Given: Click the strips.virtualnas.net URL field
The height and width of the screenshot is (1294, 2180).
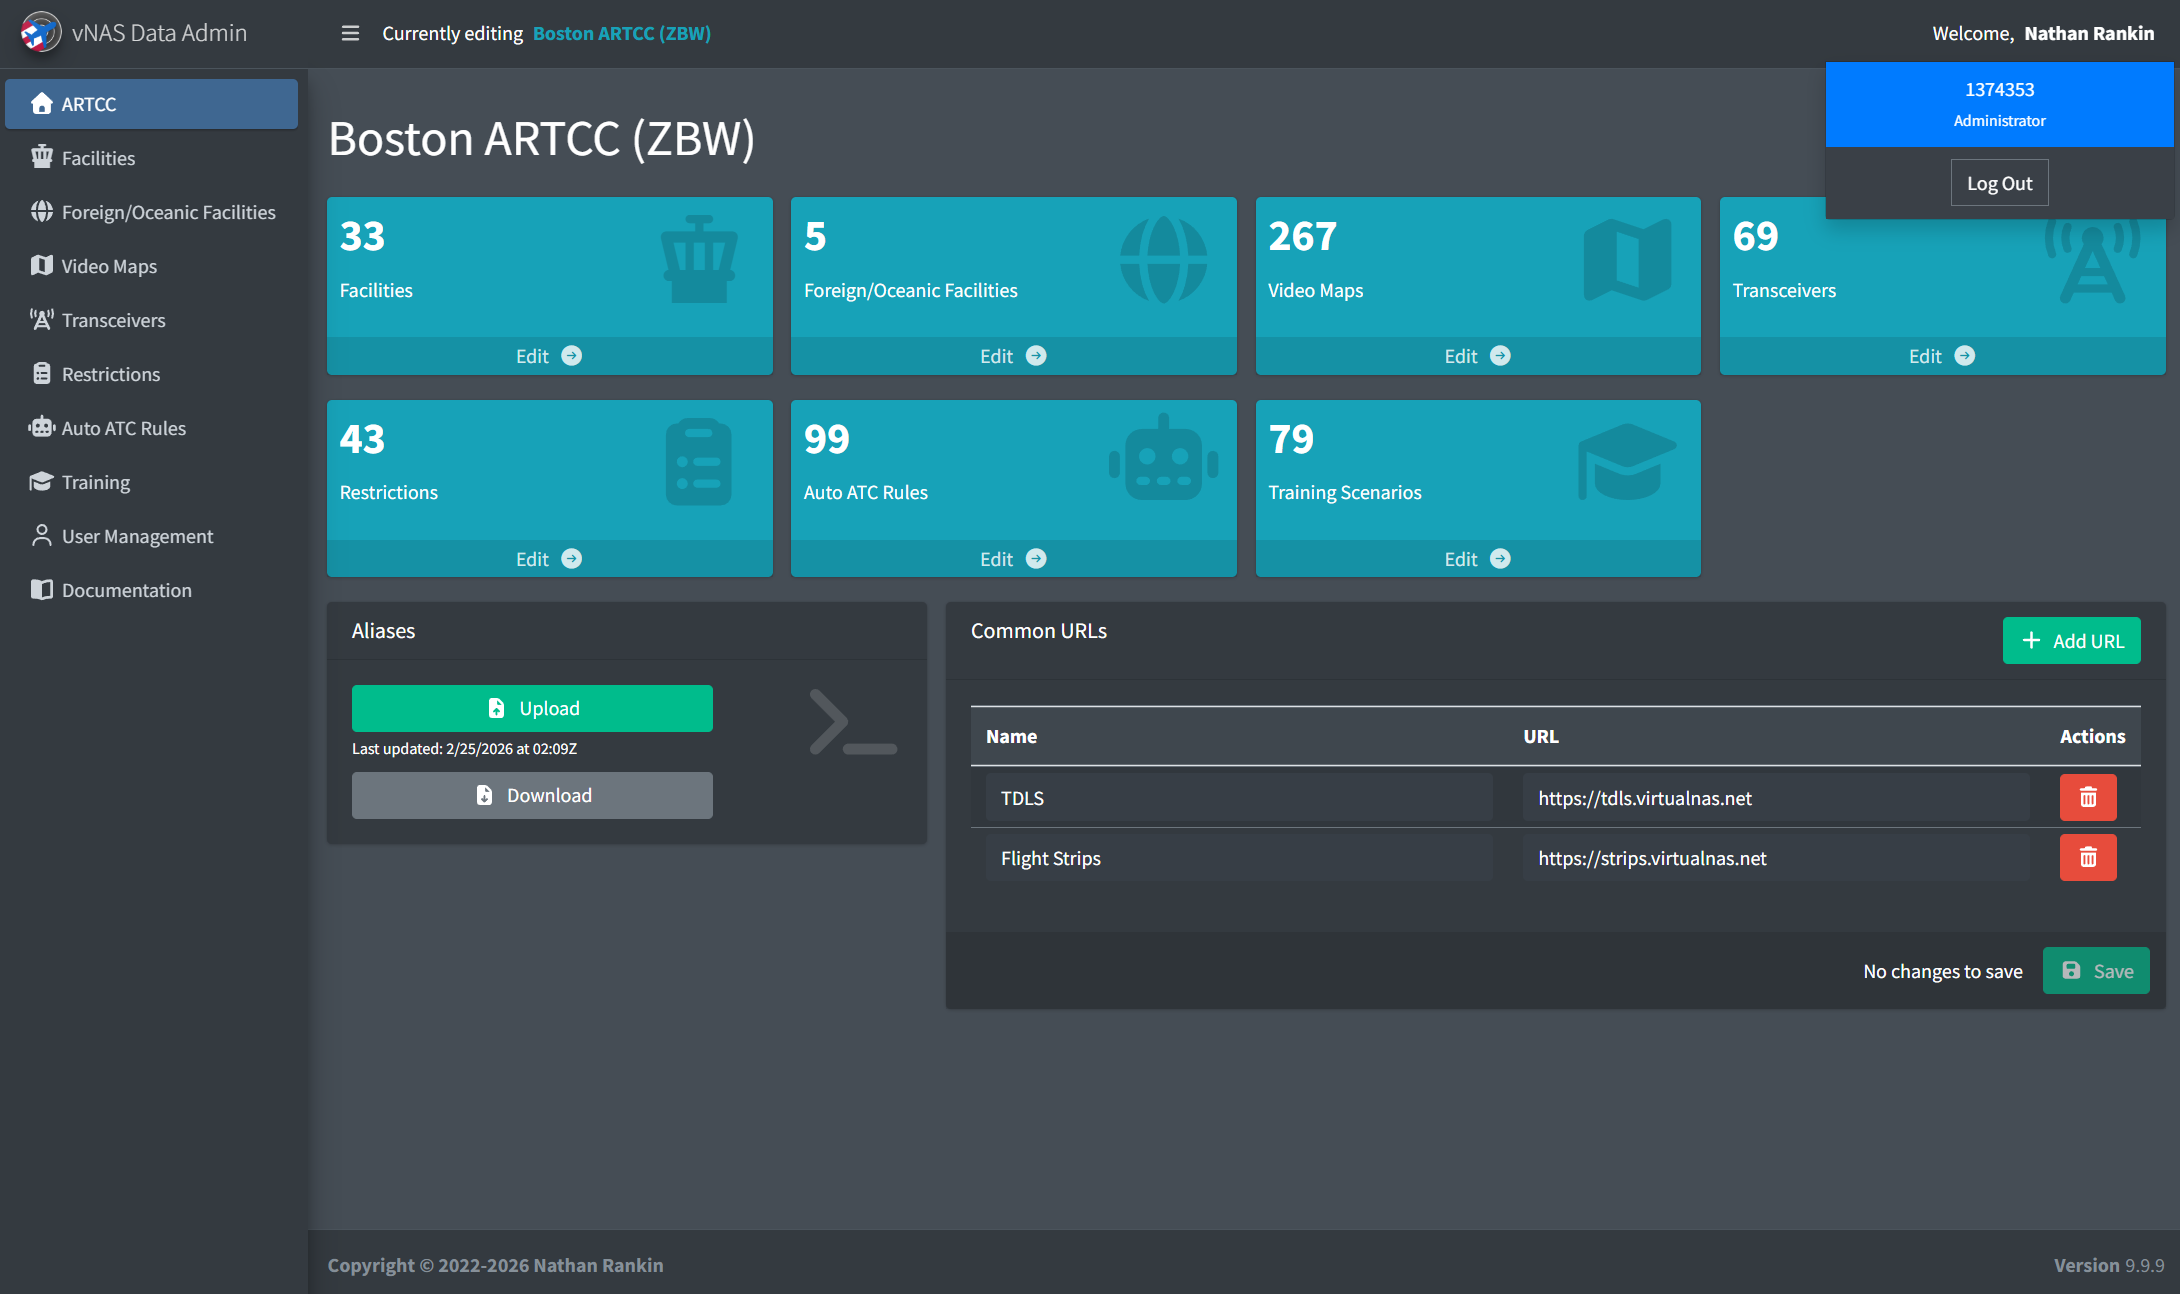Looking at the screenshot, I should coord(1776,858).
